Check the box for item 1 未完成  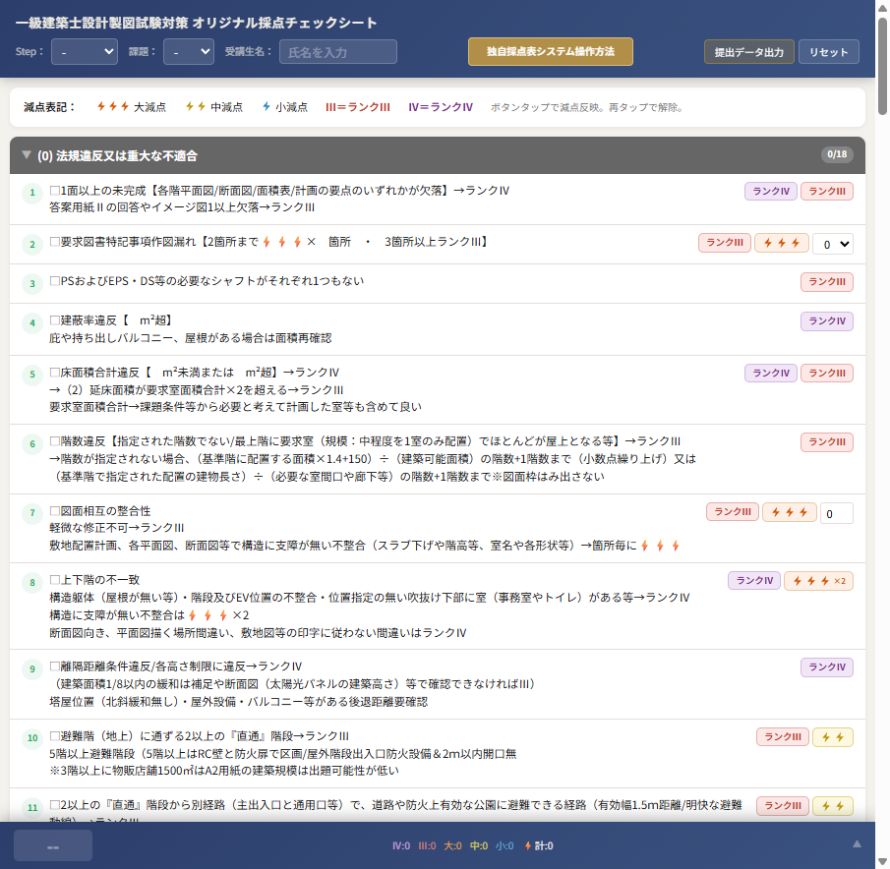point(54,190)
